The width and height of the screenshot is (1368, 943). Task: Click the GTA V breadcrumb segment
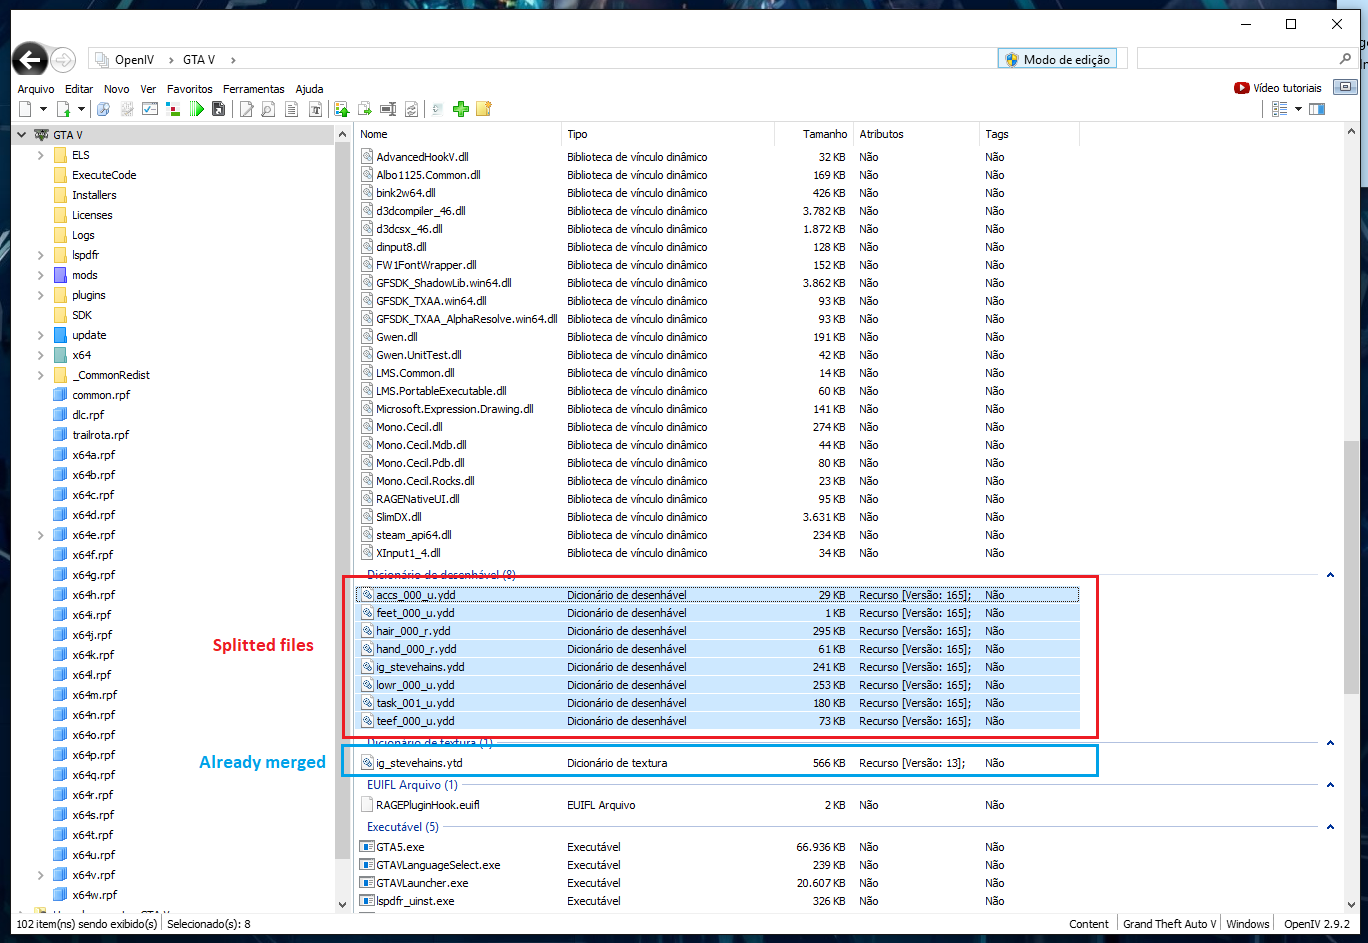pyautogui.click(x=199, y=60)
